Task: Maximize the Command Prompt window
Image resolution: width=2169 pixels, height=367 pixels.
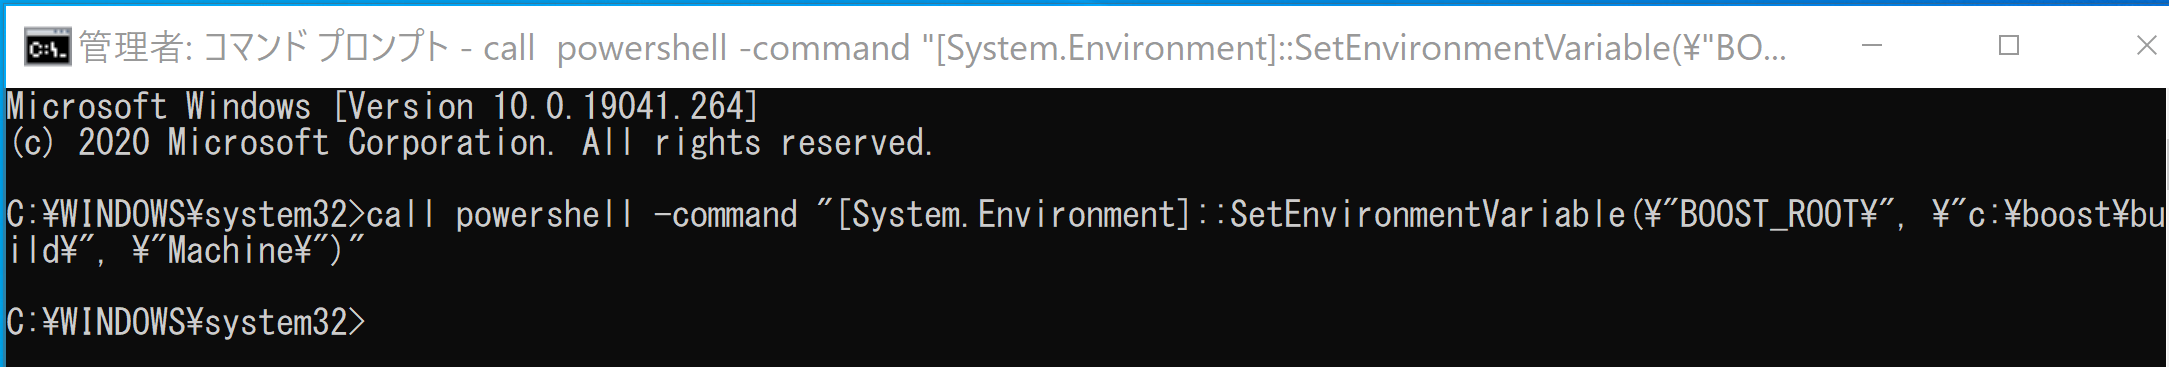Action: [2008, 46]
